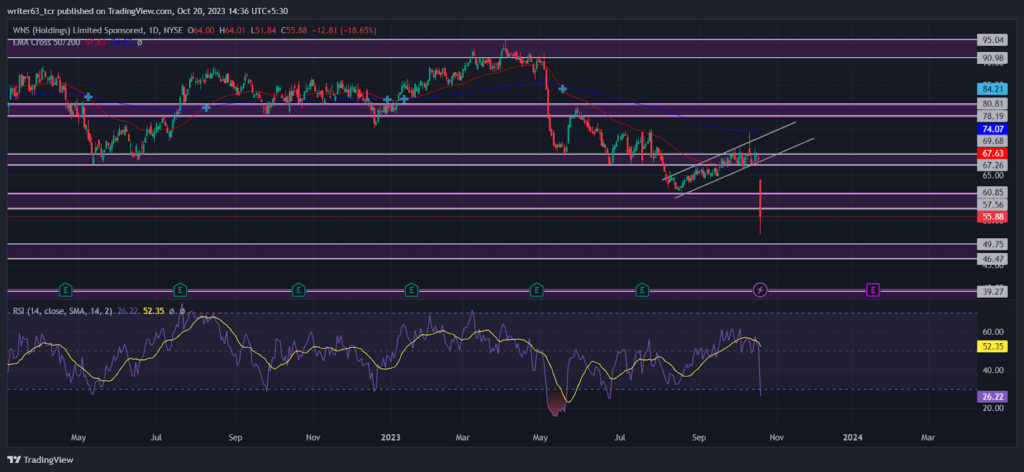The width and height of the screenshot is (1024, 472).
Task: Click the 2023 label on the time axis
Action: (x=390, y=435)
